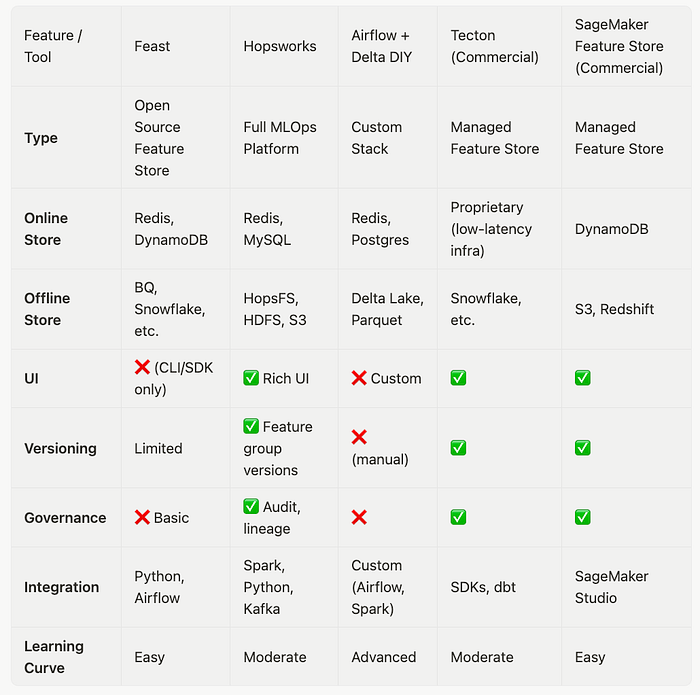
Task: Click green check in SageMaker UI cell
Action: pyautogui.click(x=583, y=378)
